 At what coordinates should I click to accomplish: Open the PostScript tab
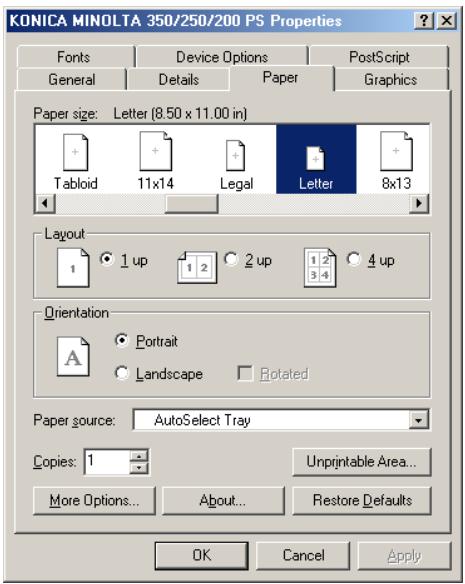[379, 57]
